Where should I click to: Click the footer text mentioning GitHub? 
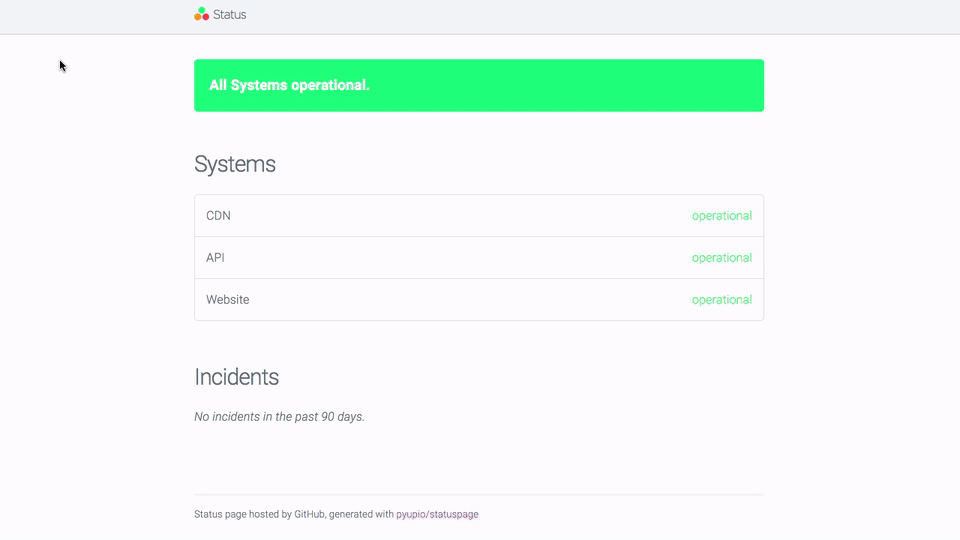pyautogui.click(x=294, y=514)
